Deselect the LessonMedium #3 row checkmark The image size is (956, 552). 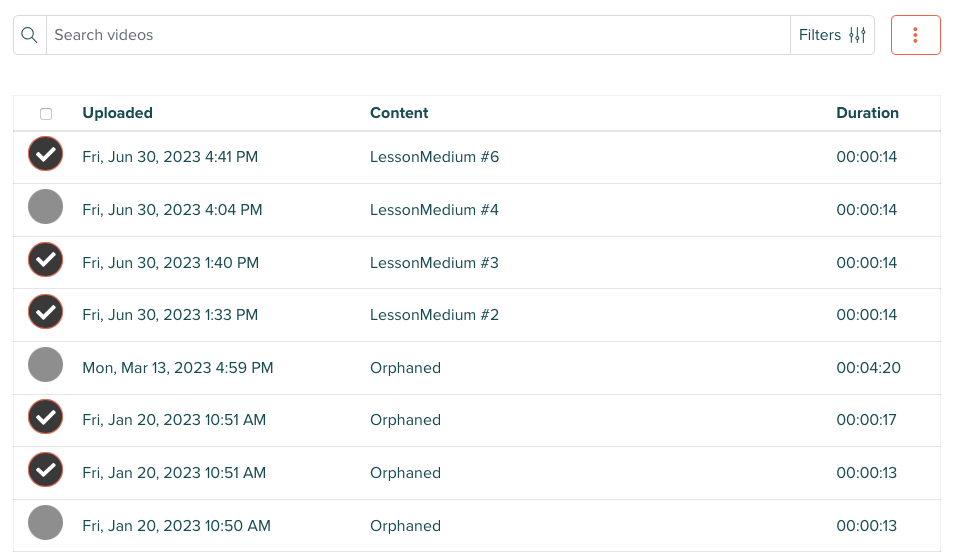[x=46, y=260]
